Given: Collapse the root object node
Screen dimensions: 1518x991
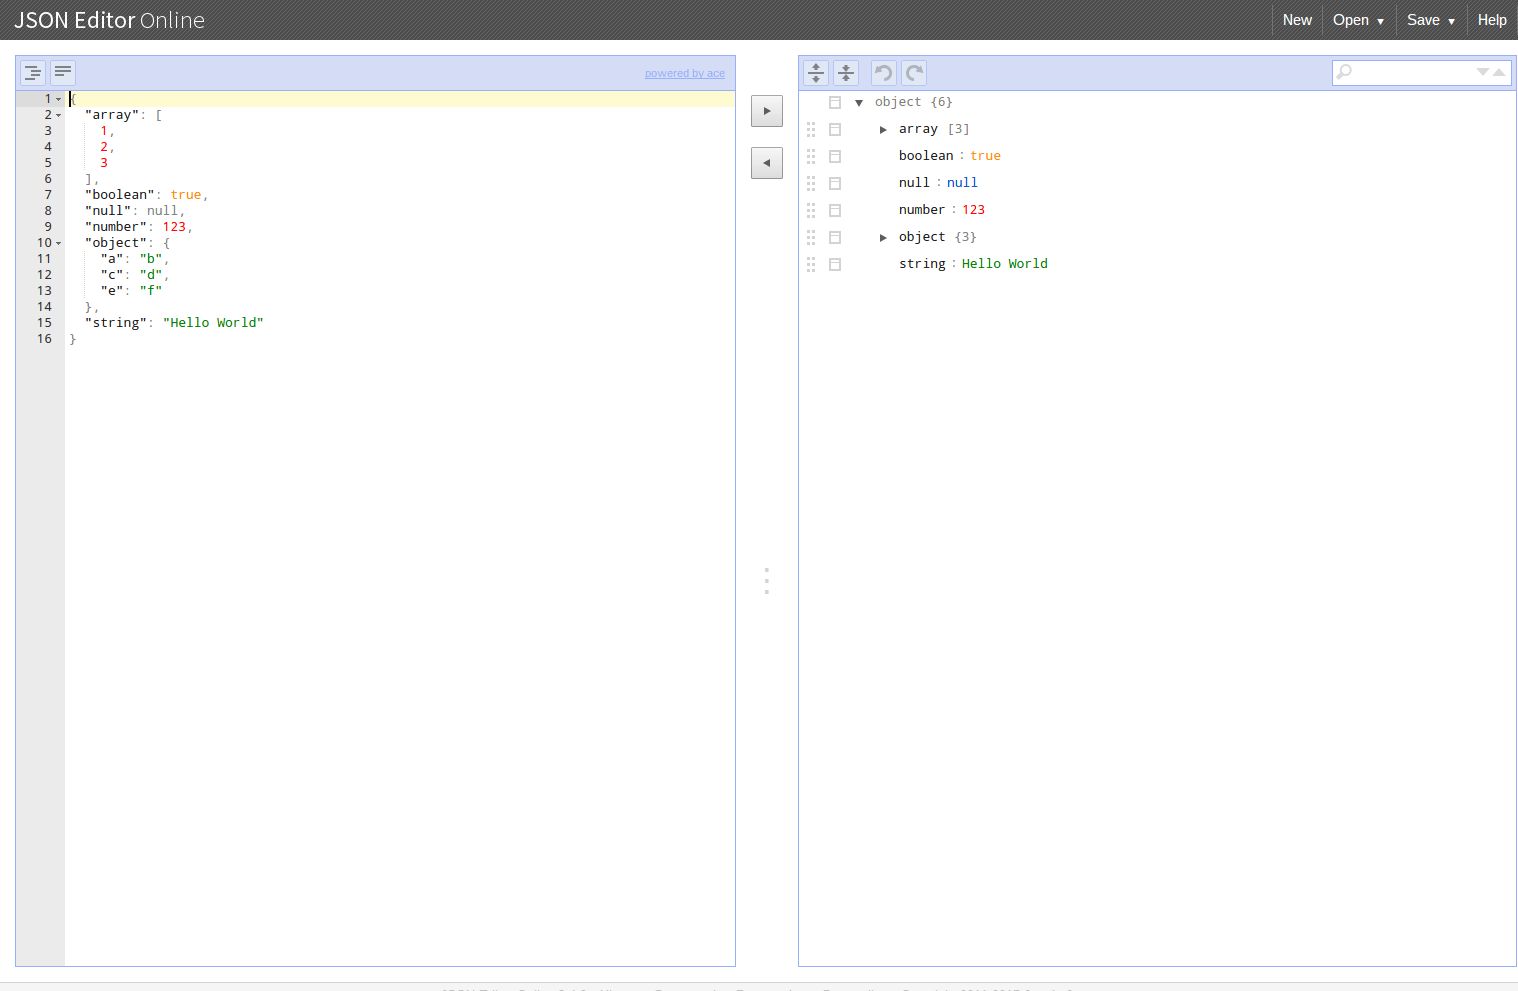Looking at the screenshot, I should [x=860, y=101].
